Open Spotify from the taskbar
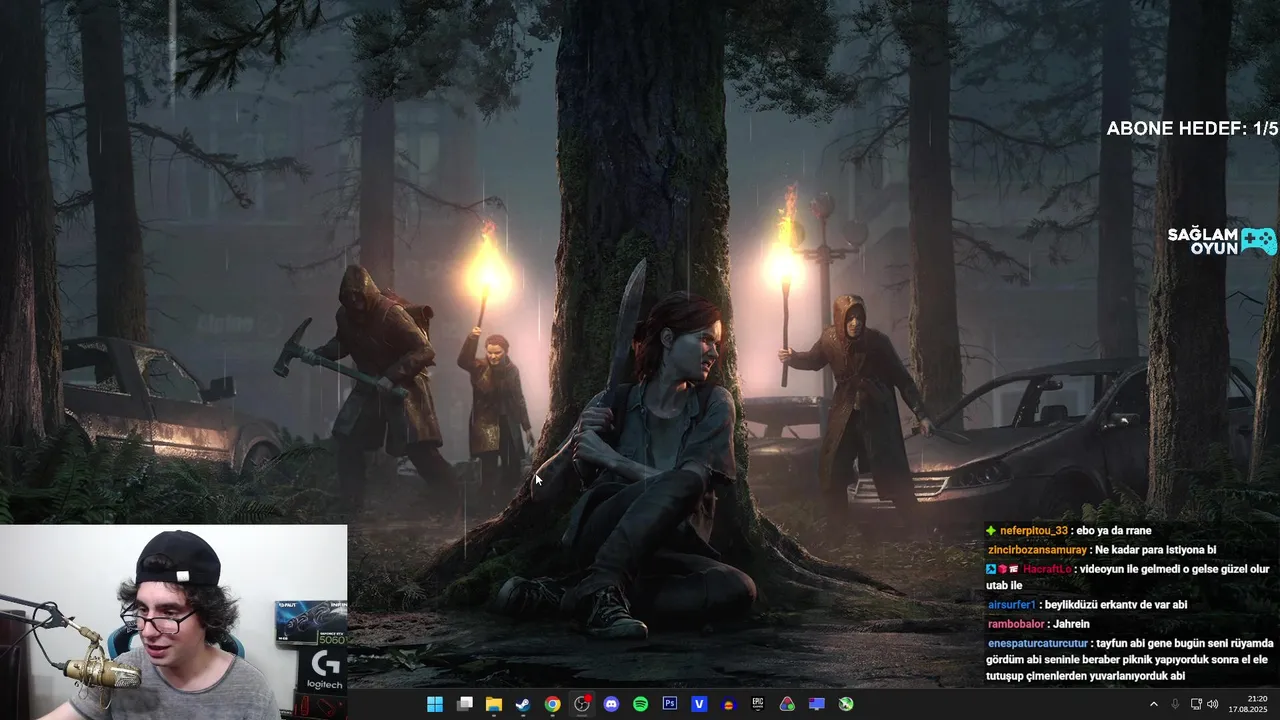 click(x=640, y=704)
